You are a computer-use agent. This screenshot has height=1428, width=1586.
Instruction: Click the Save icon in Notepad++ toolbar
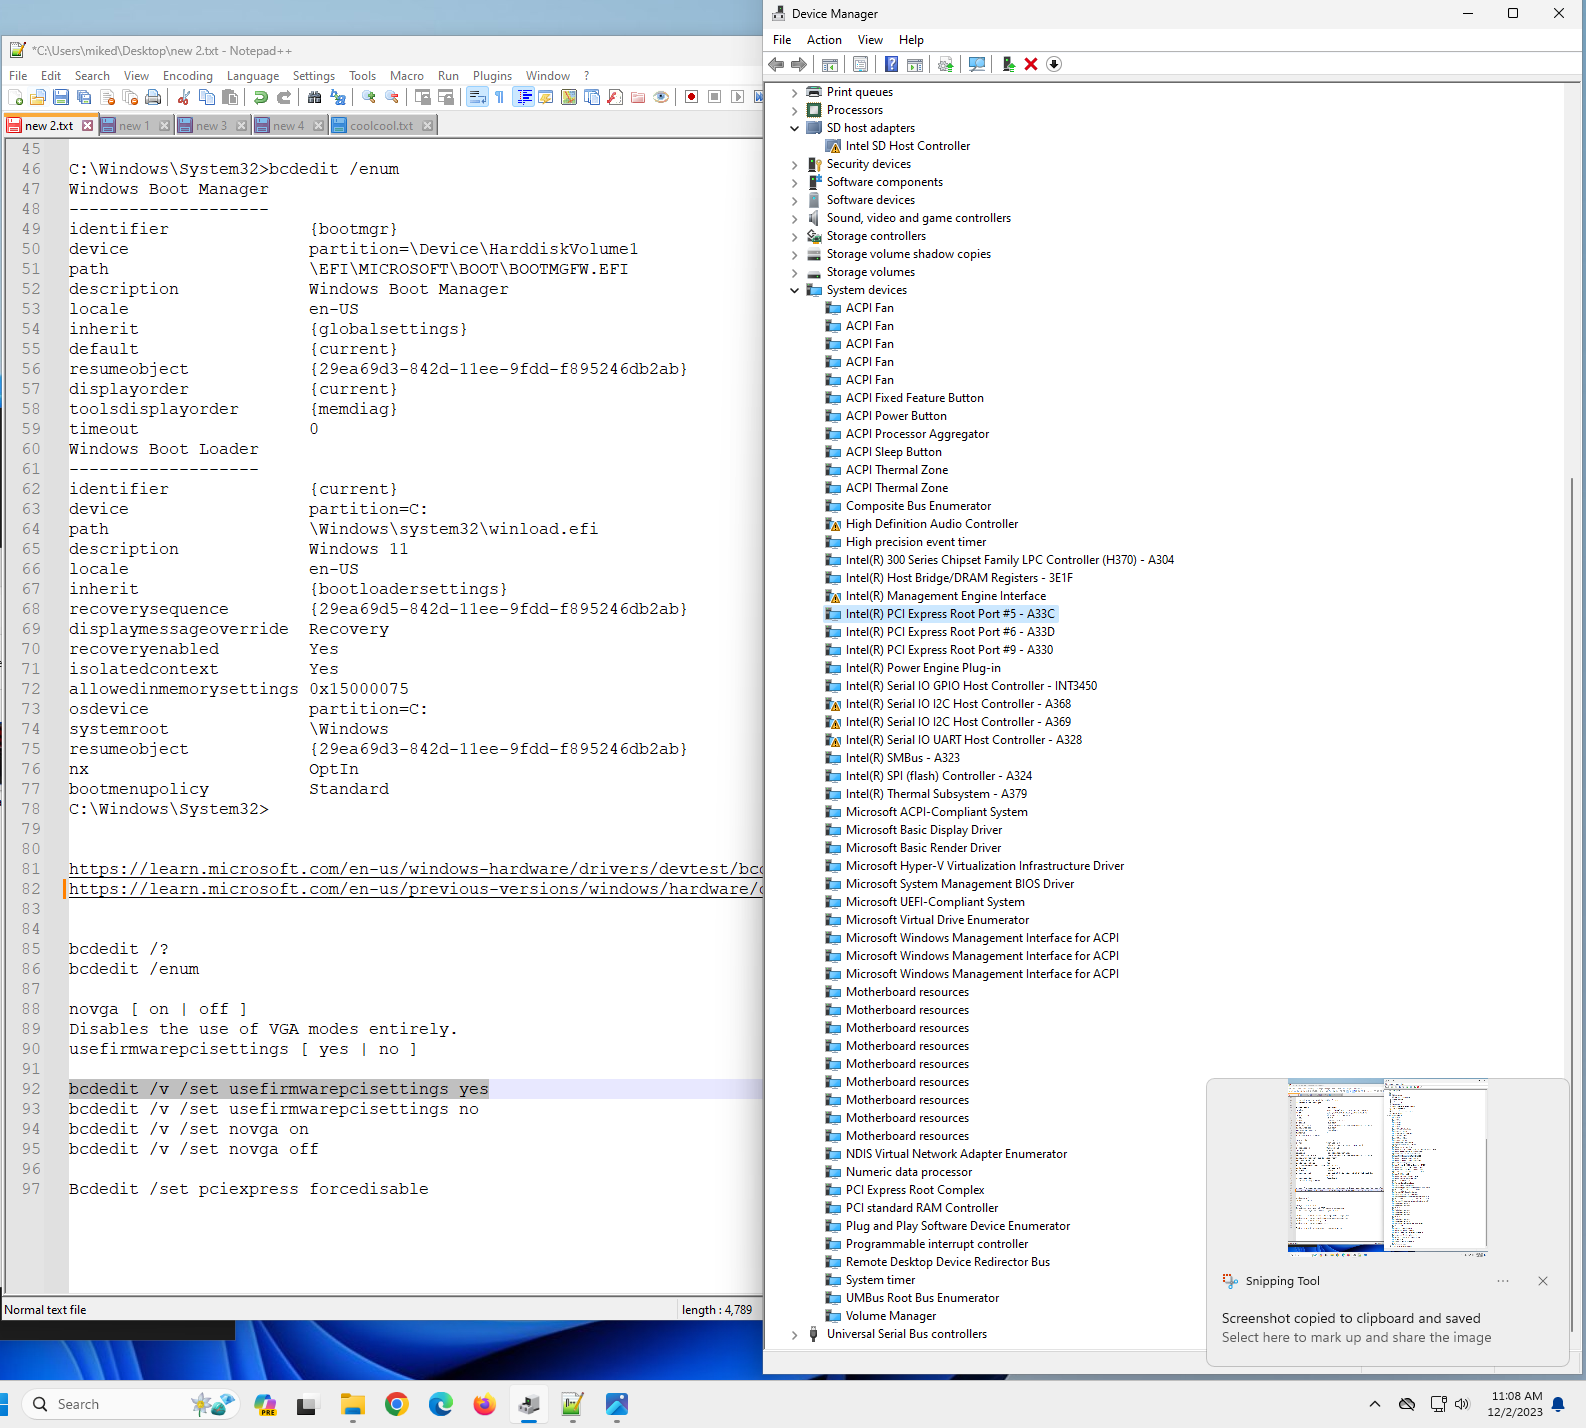point(61,97)
